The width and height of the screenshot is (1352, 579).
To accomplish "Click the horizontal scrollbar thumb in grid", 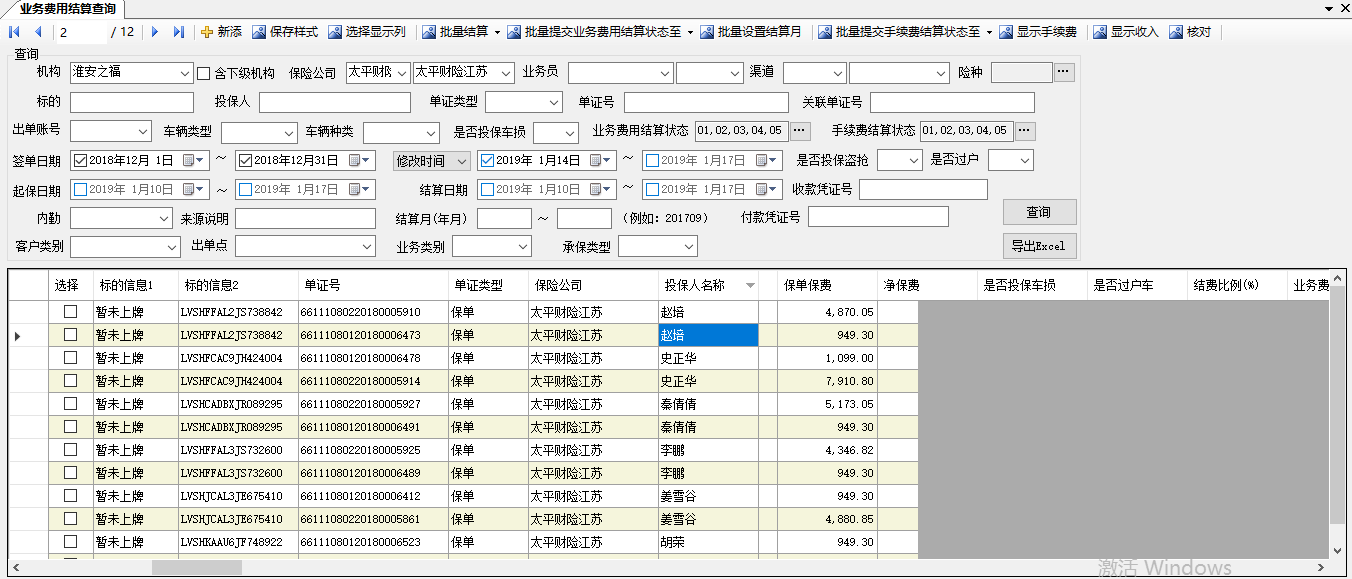I will pos(196,568).
